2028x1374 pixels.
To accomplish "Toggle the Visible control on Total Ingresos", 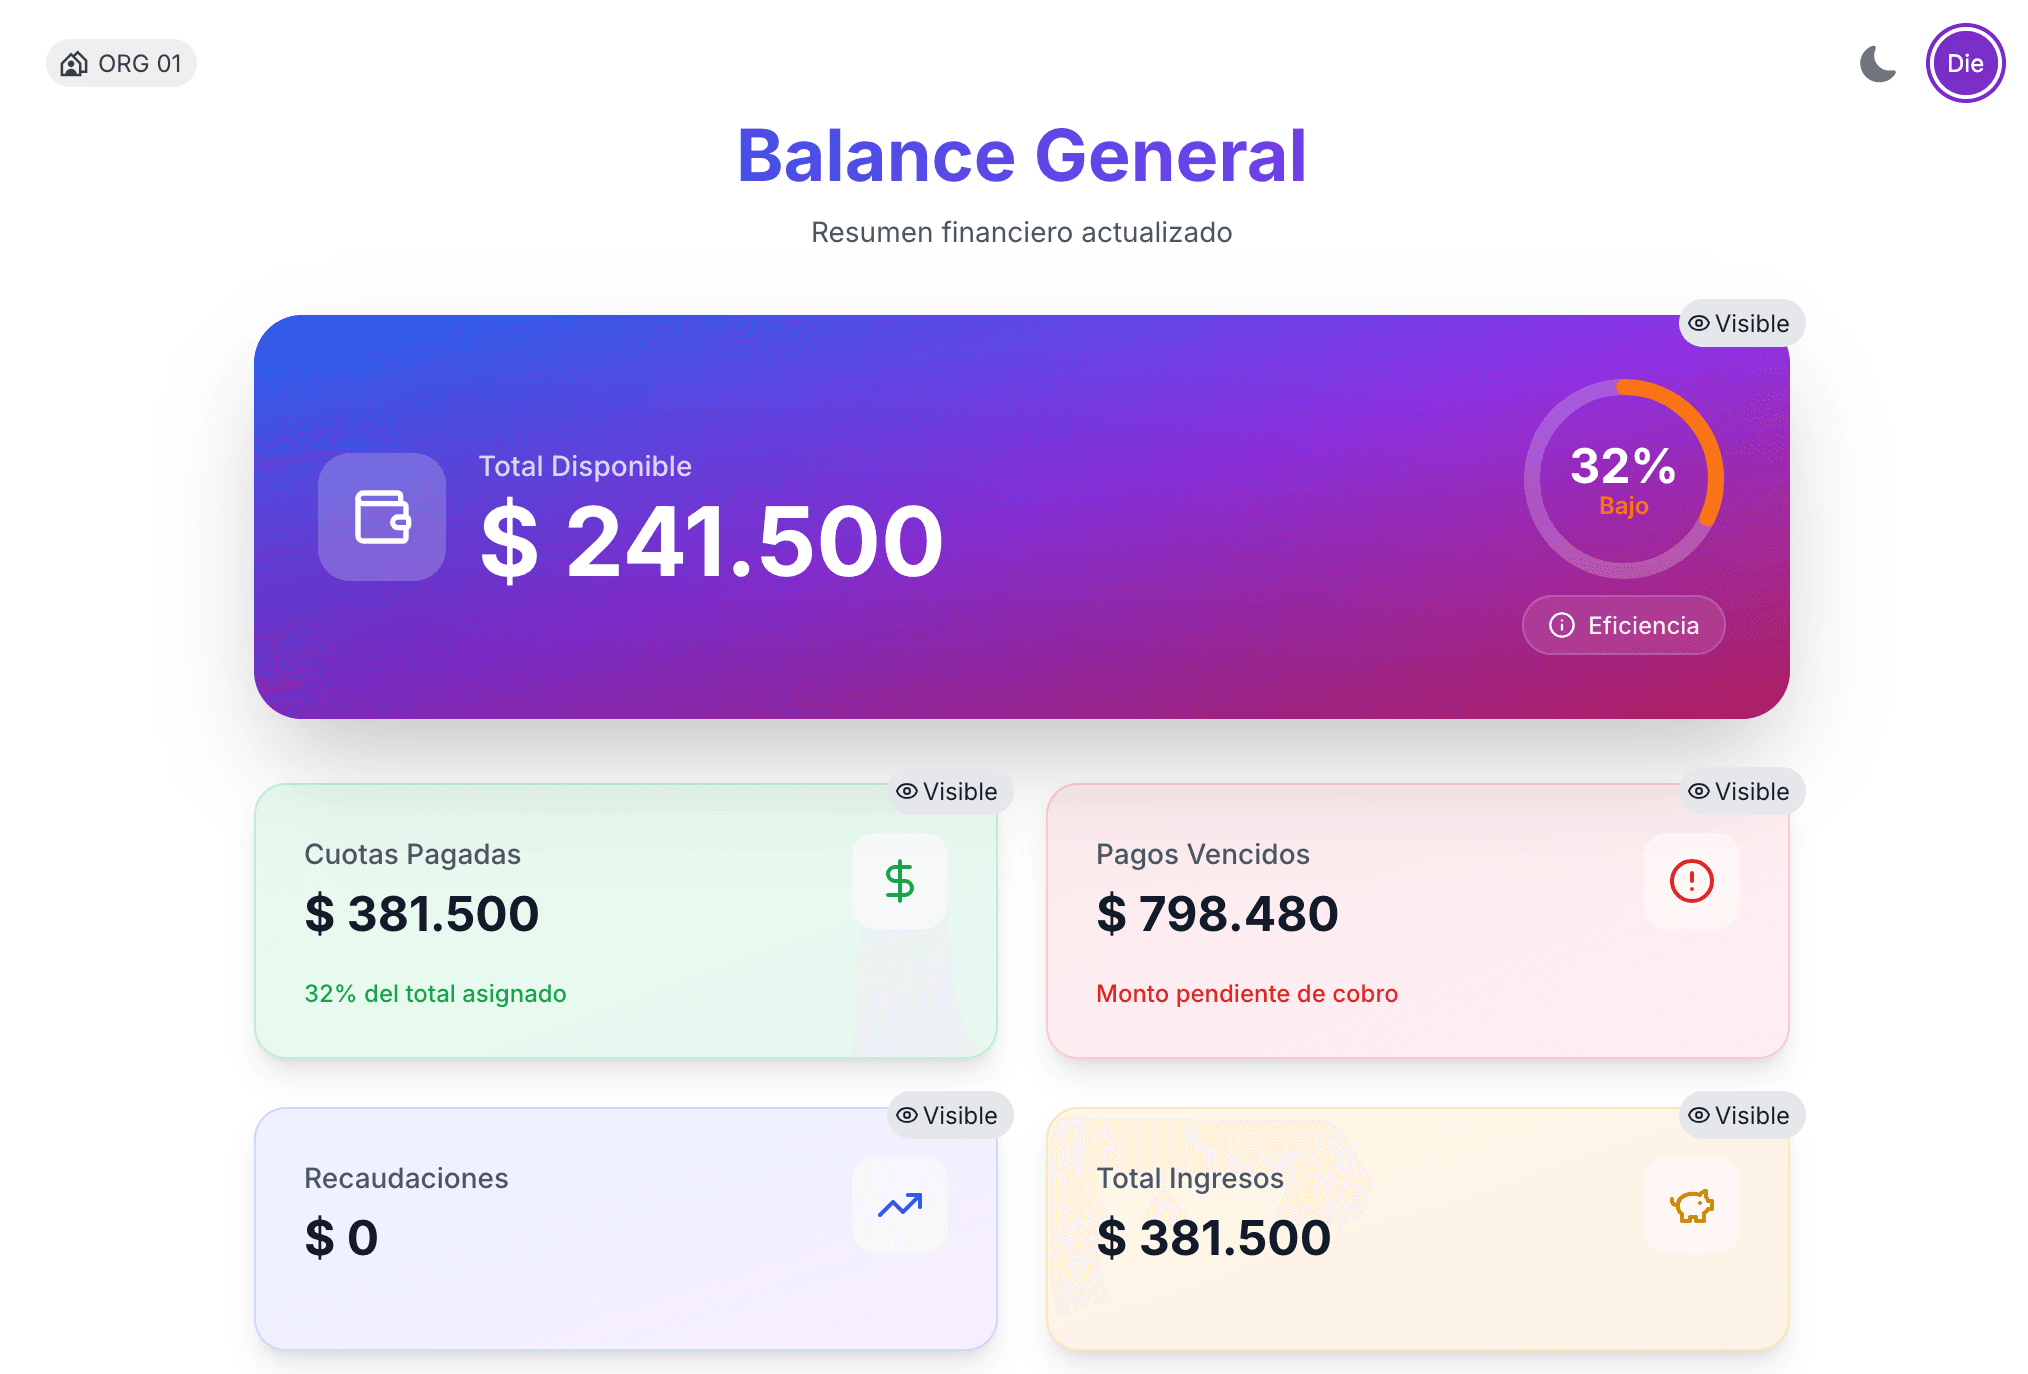I will coord(1739,1116).
